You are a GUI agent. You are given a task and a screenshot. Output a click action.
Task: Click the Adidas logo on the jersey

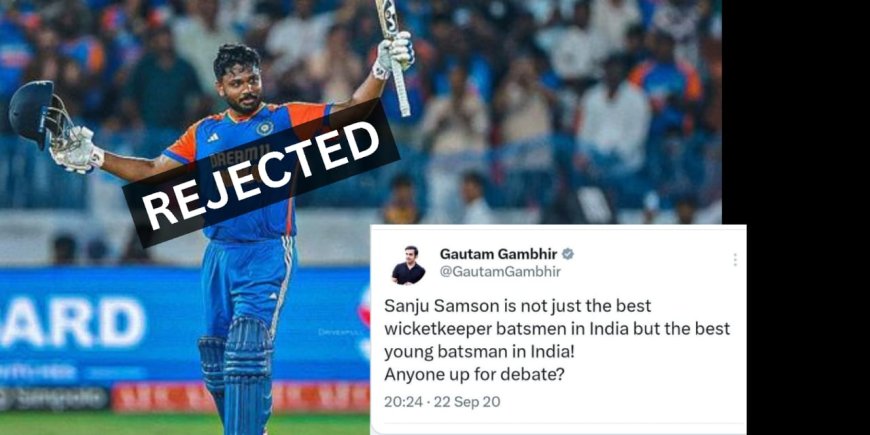coord(213,137)
